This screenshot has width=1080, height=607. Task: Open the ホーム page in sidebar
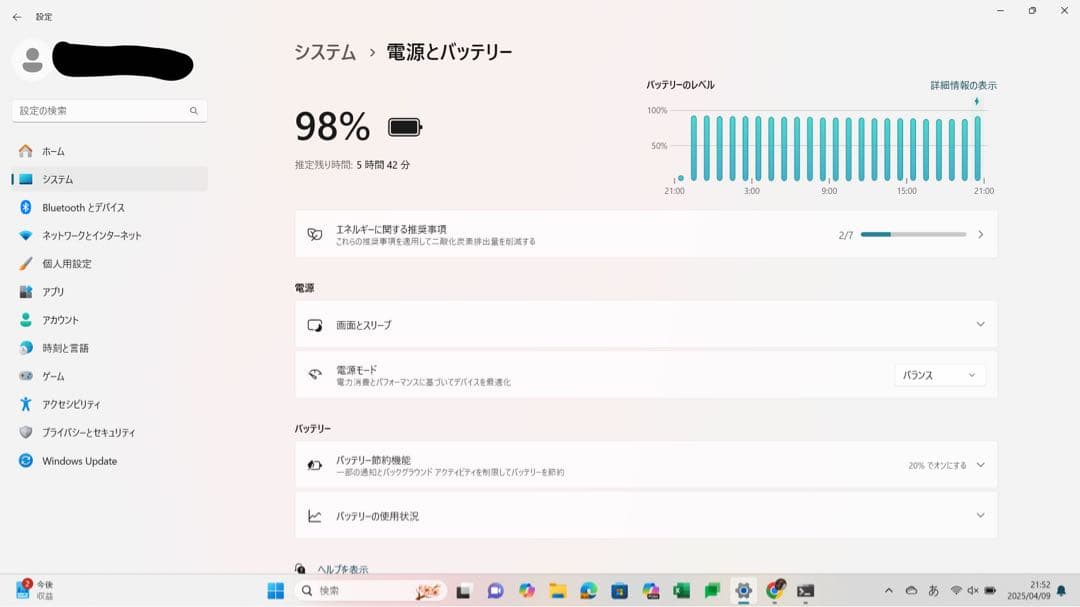[53, 151]
